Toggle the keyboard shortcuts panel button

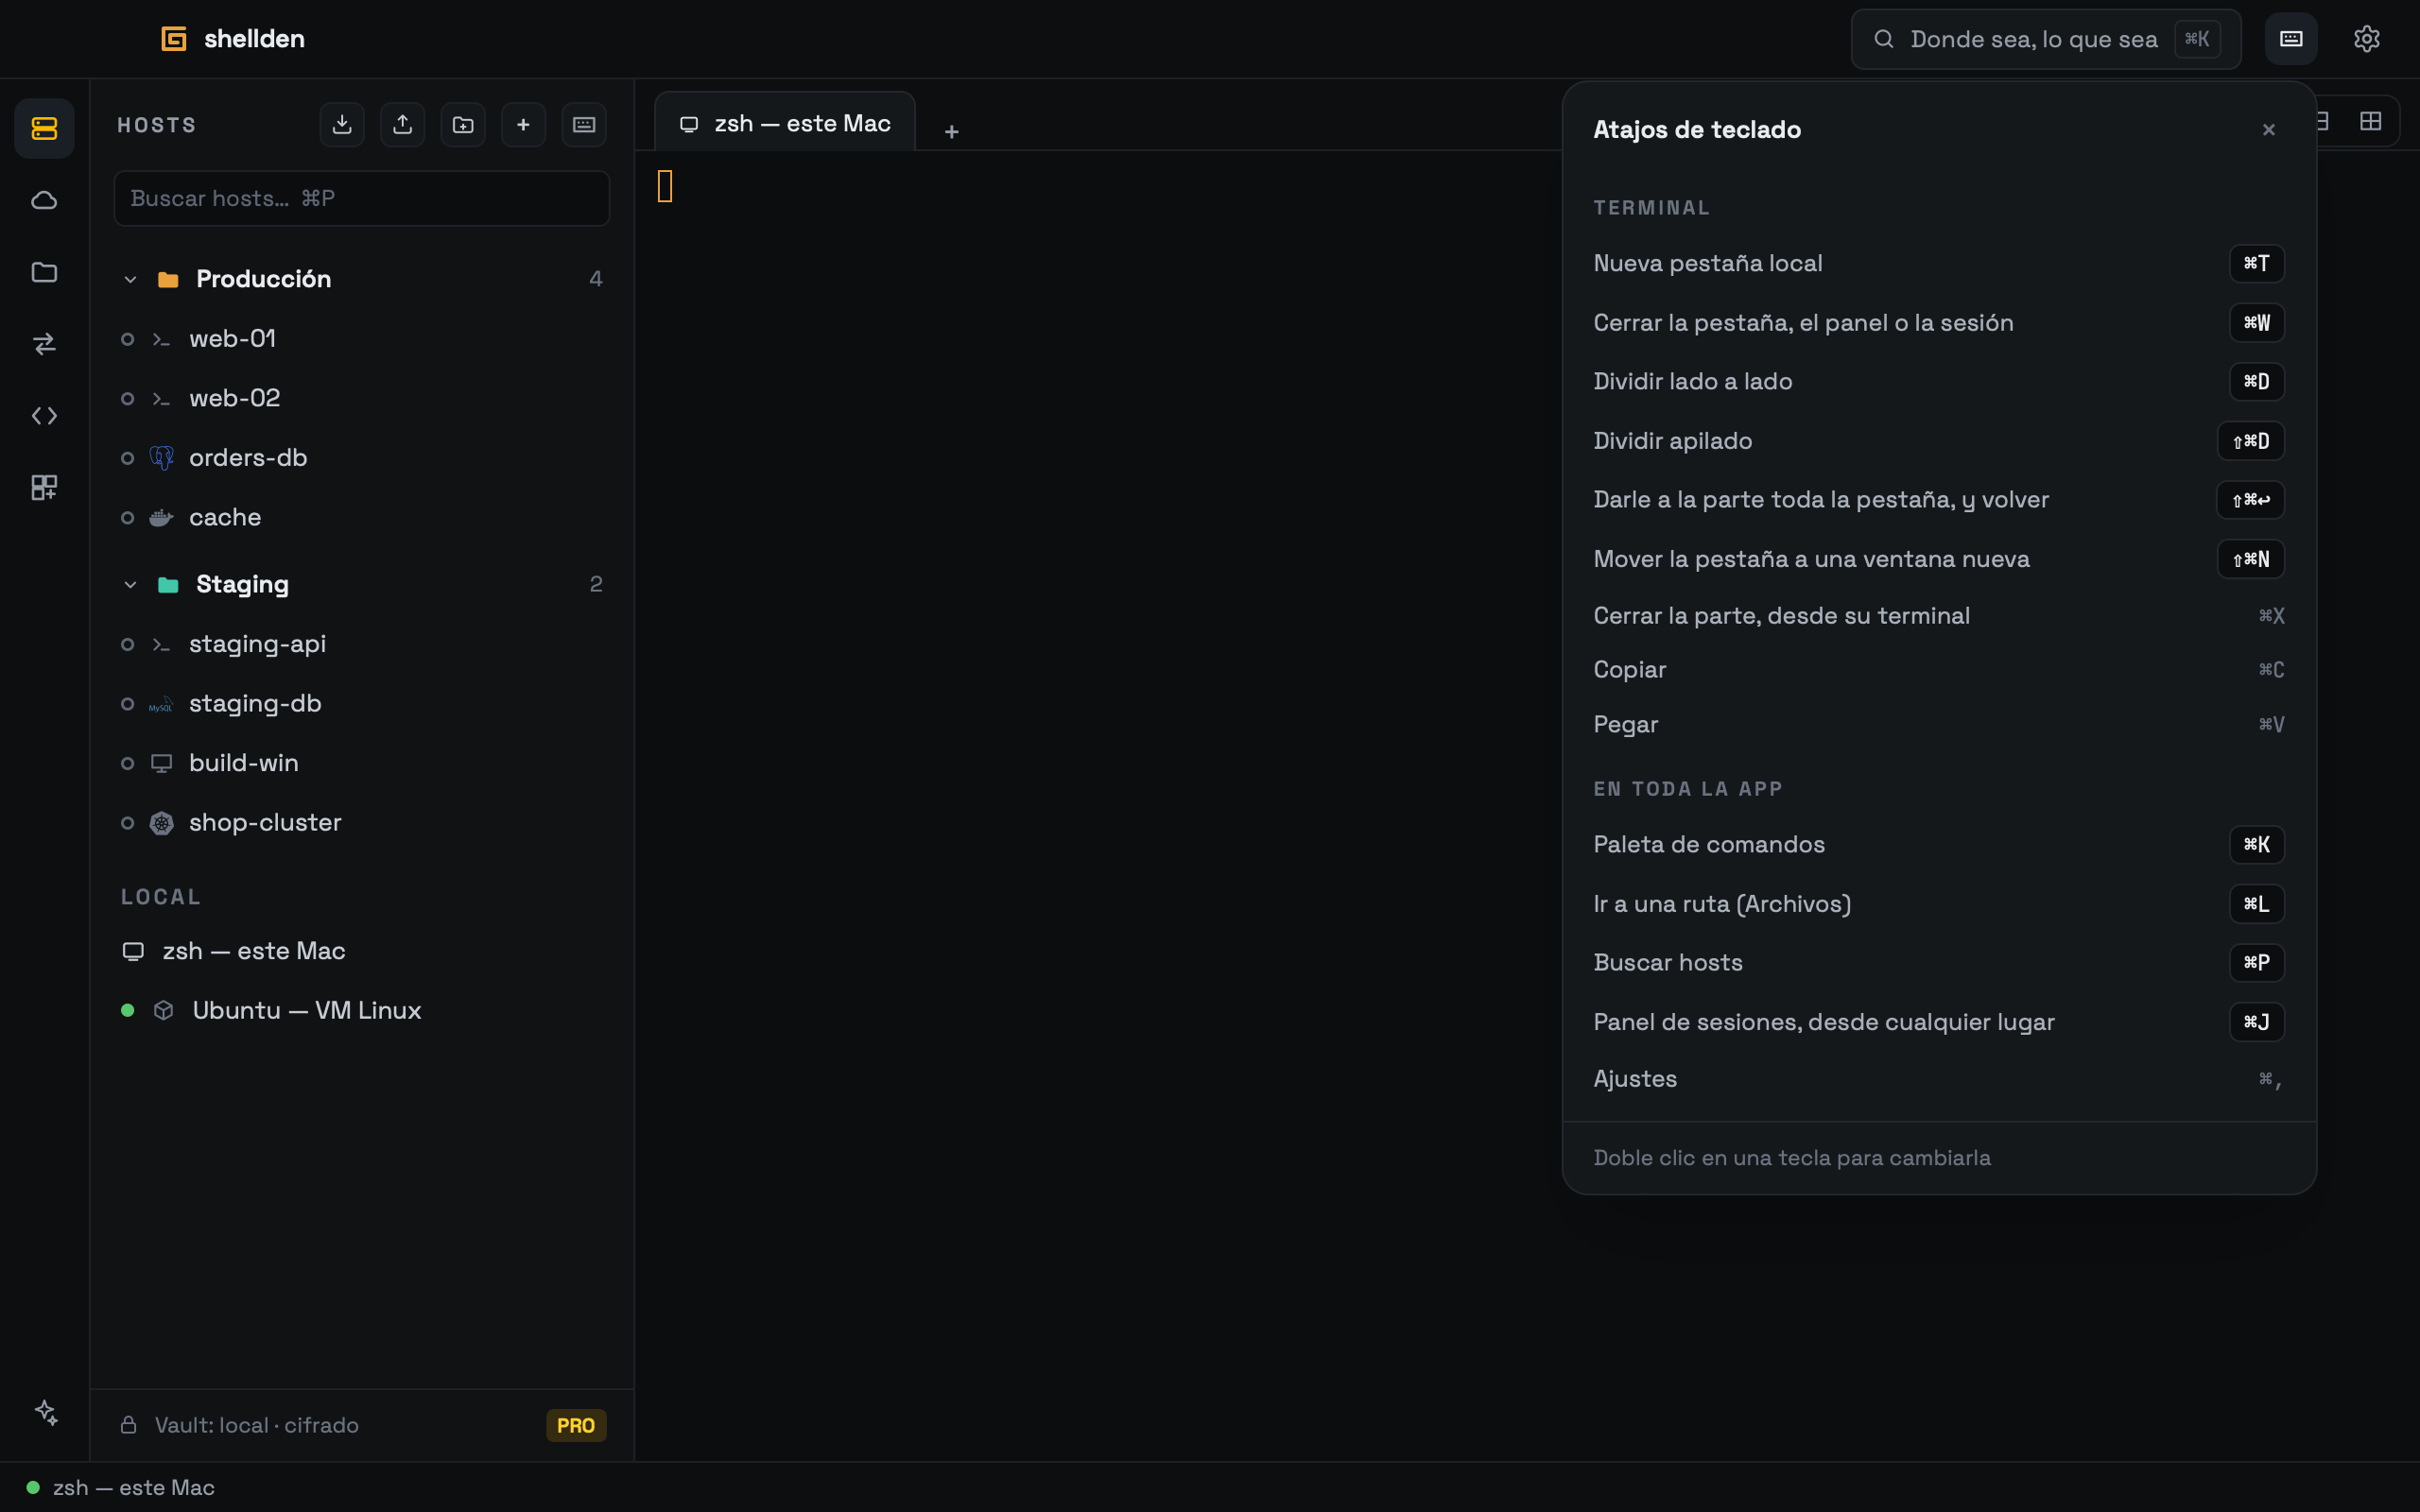coord(2291,39)
